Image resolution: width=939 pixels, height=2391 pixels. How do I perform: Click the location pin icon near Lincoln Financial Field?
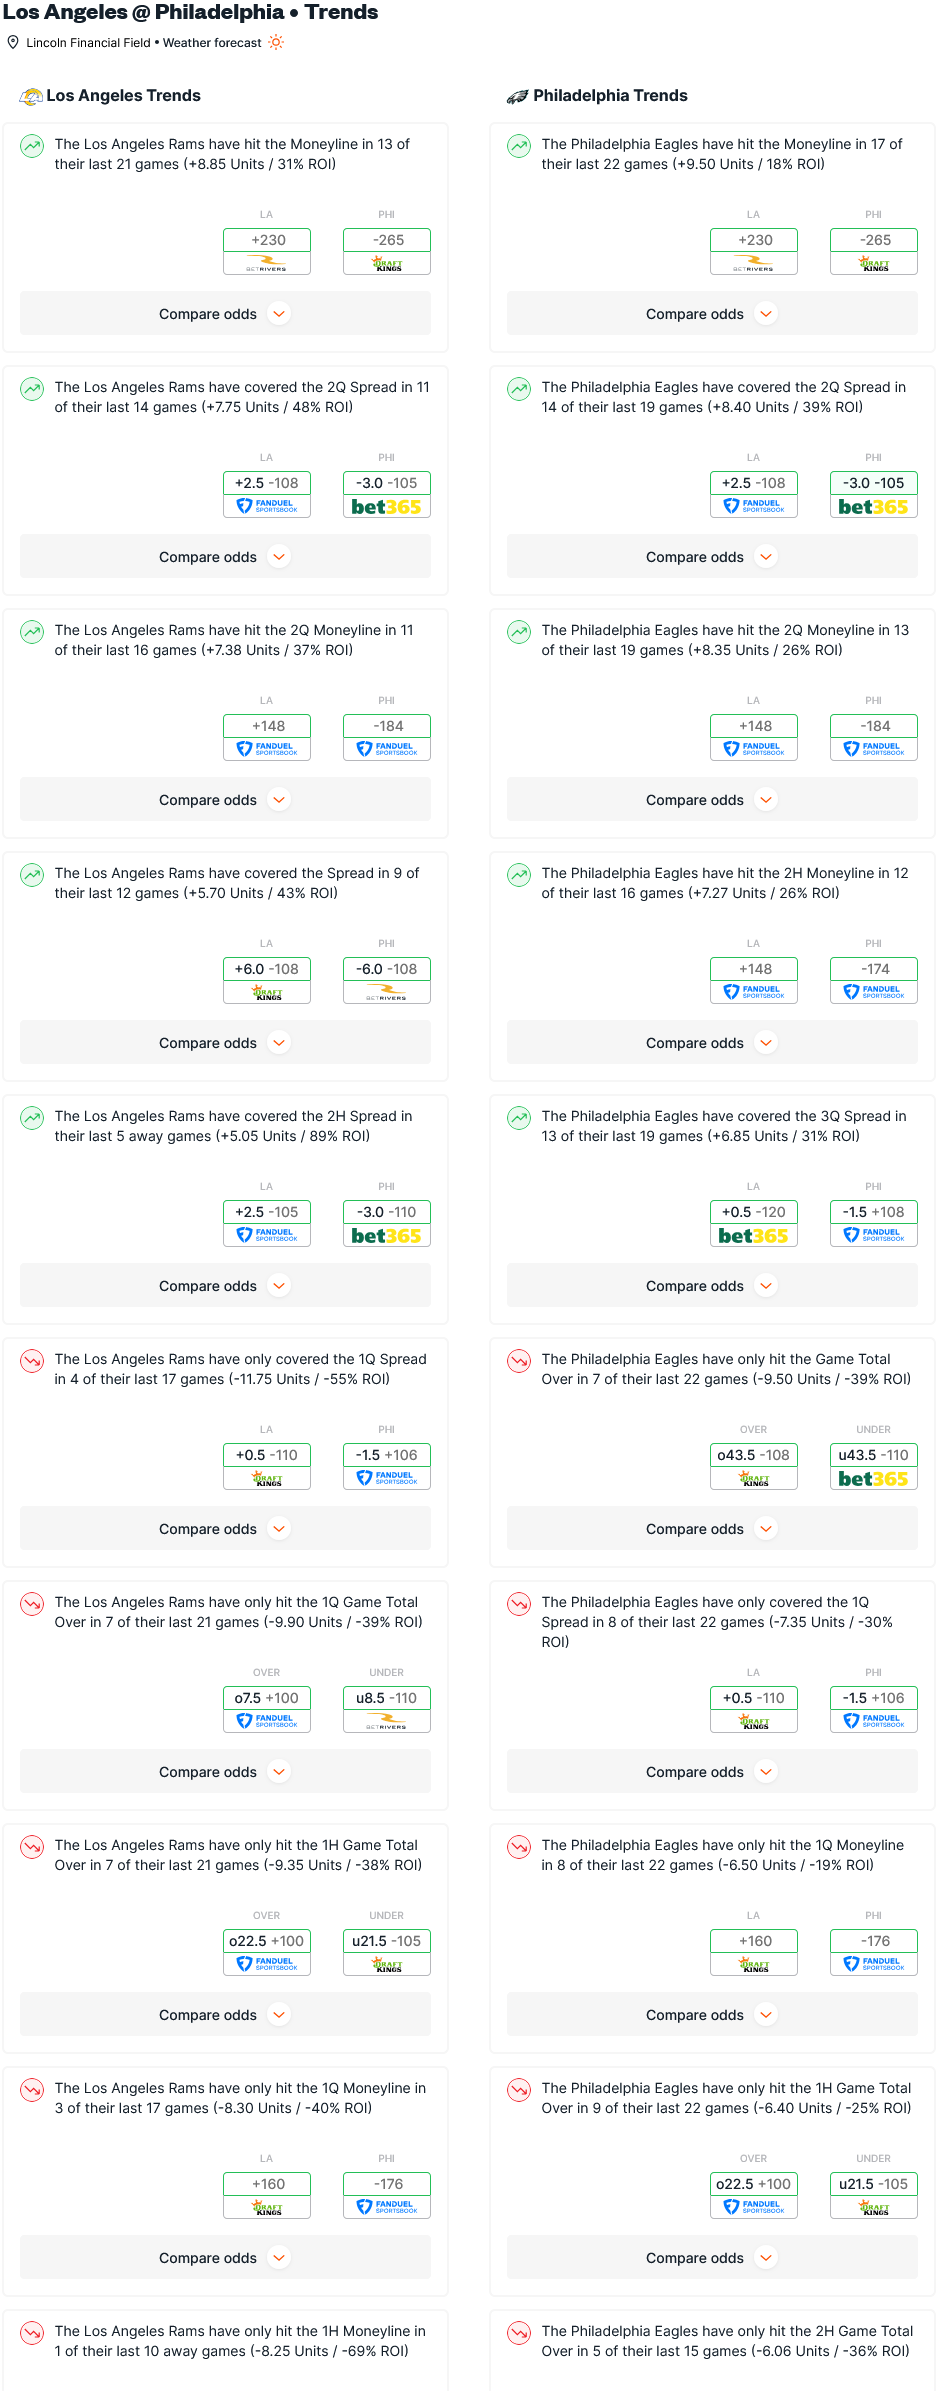13,42
